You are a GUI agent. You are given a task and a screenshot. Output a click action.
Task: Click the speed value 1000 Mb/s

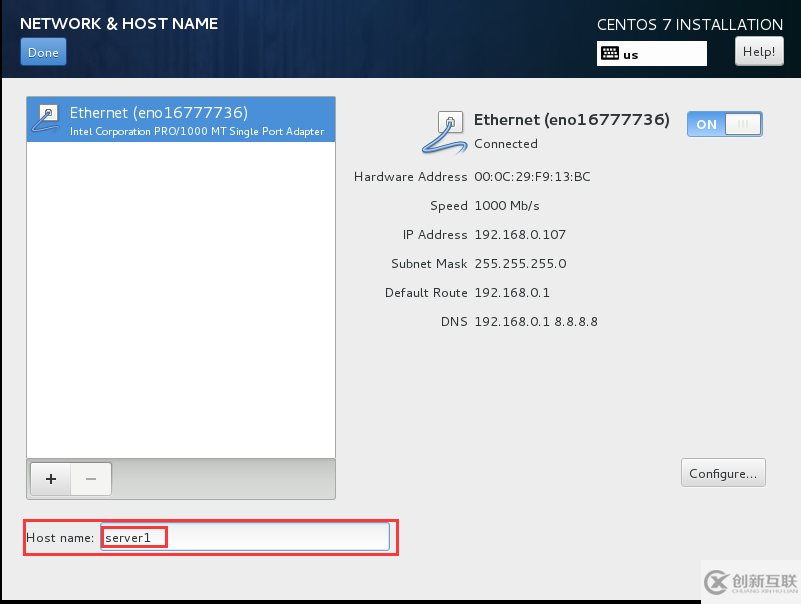[507, 206]
